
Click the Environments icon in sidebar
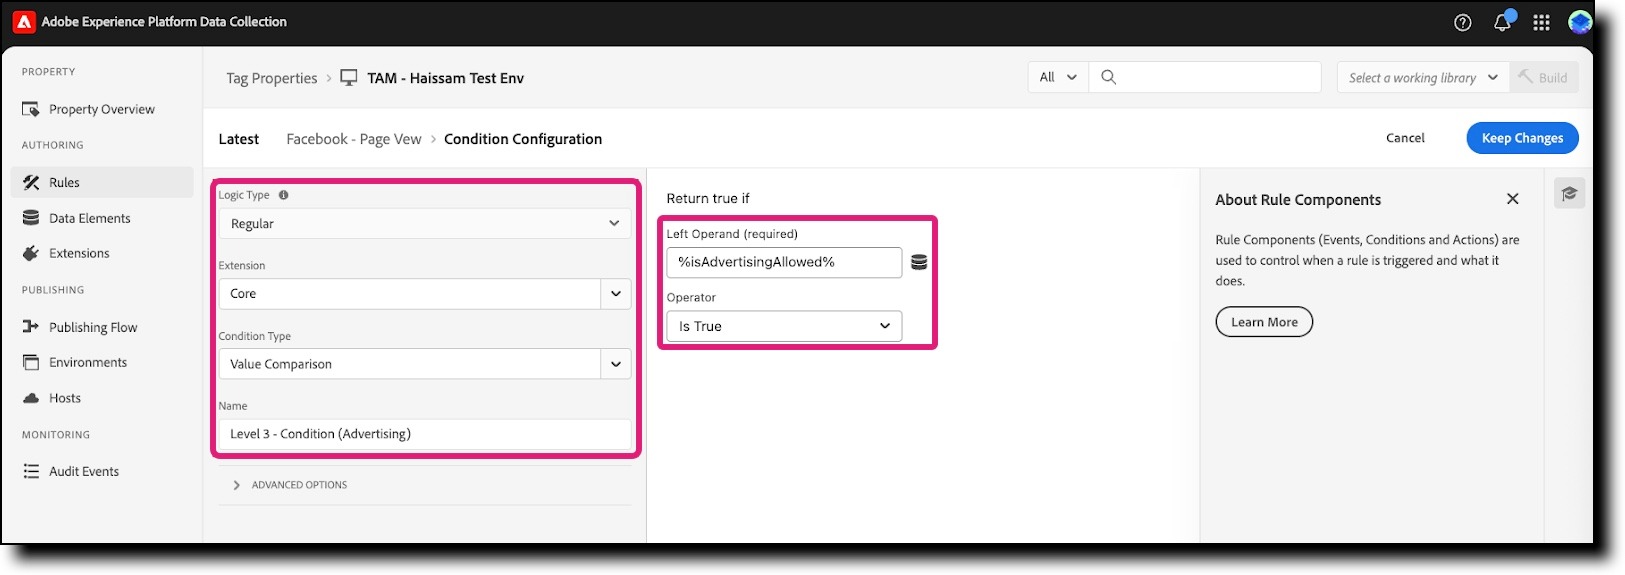click(x=31, y=362)
